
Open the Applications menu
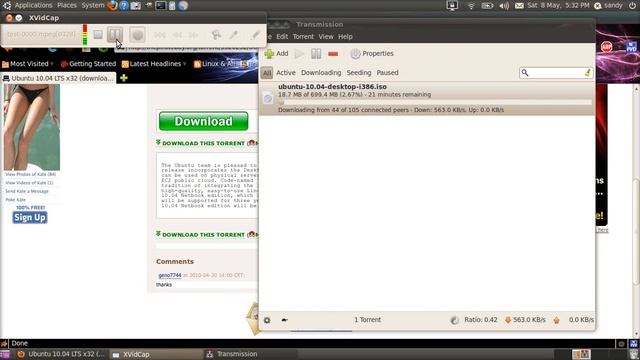pyautogui.click(x=33, y=5)
